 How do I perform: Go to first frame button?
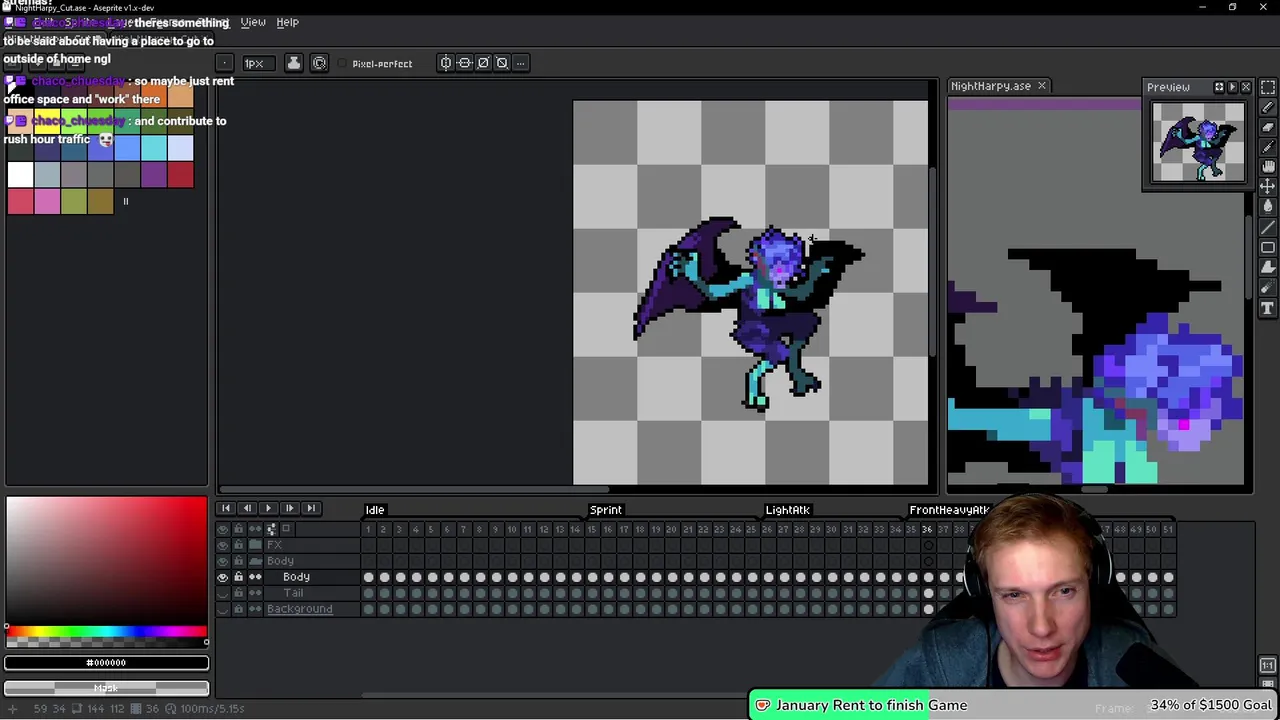coord(226,509)
